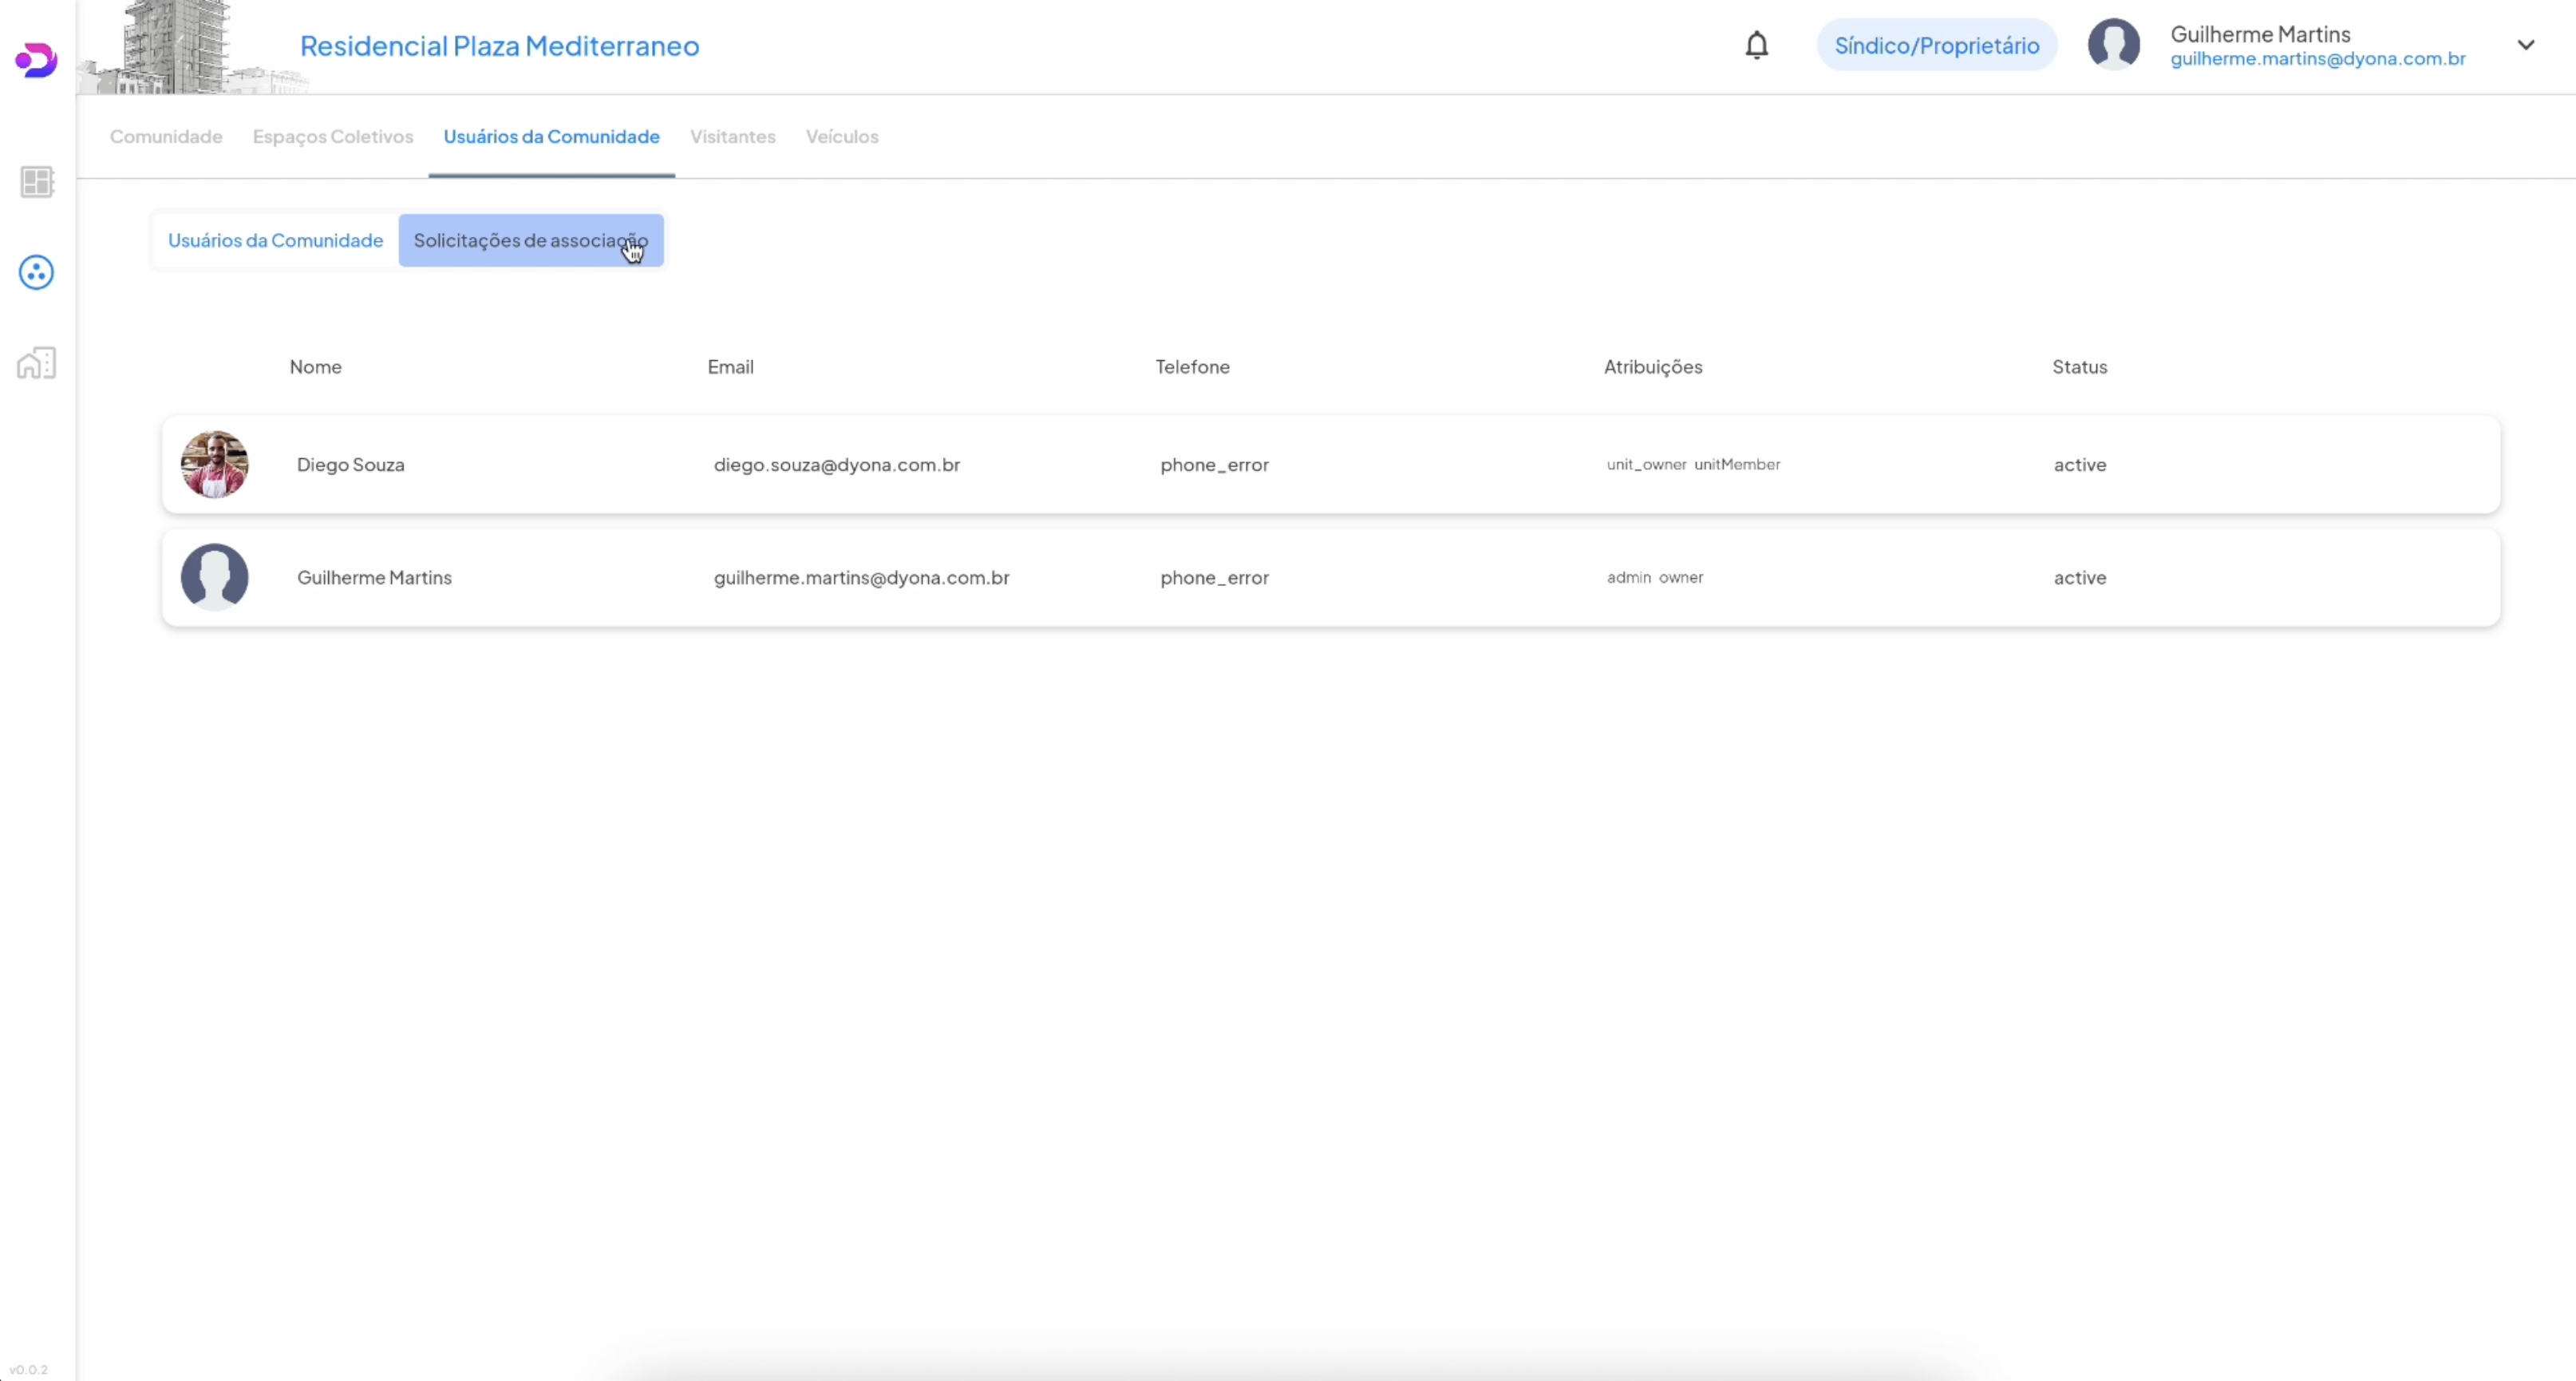Click the Dyona logo icon in sidebar
The image size is (2576, 1381).
(x=36, y=60)
